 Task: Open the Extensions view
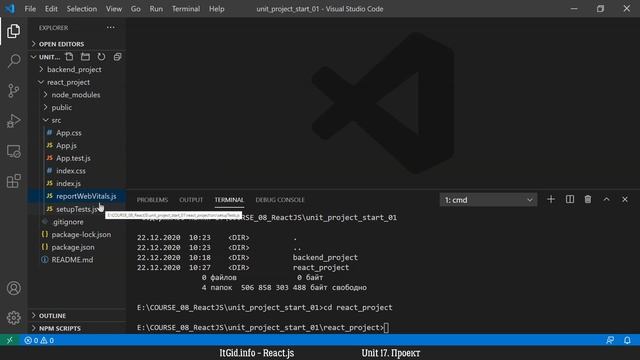tap(13, 181)
